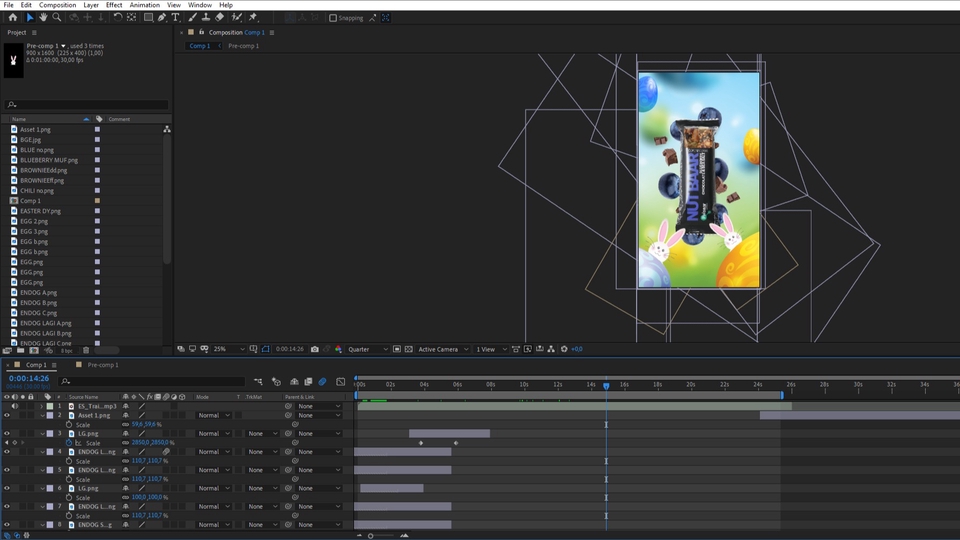Open the Project panel menu button
Image resolution: width=960 pixels, height=540 pixels.
coord(34,32)
